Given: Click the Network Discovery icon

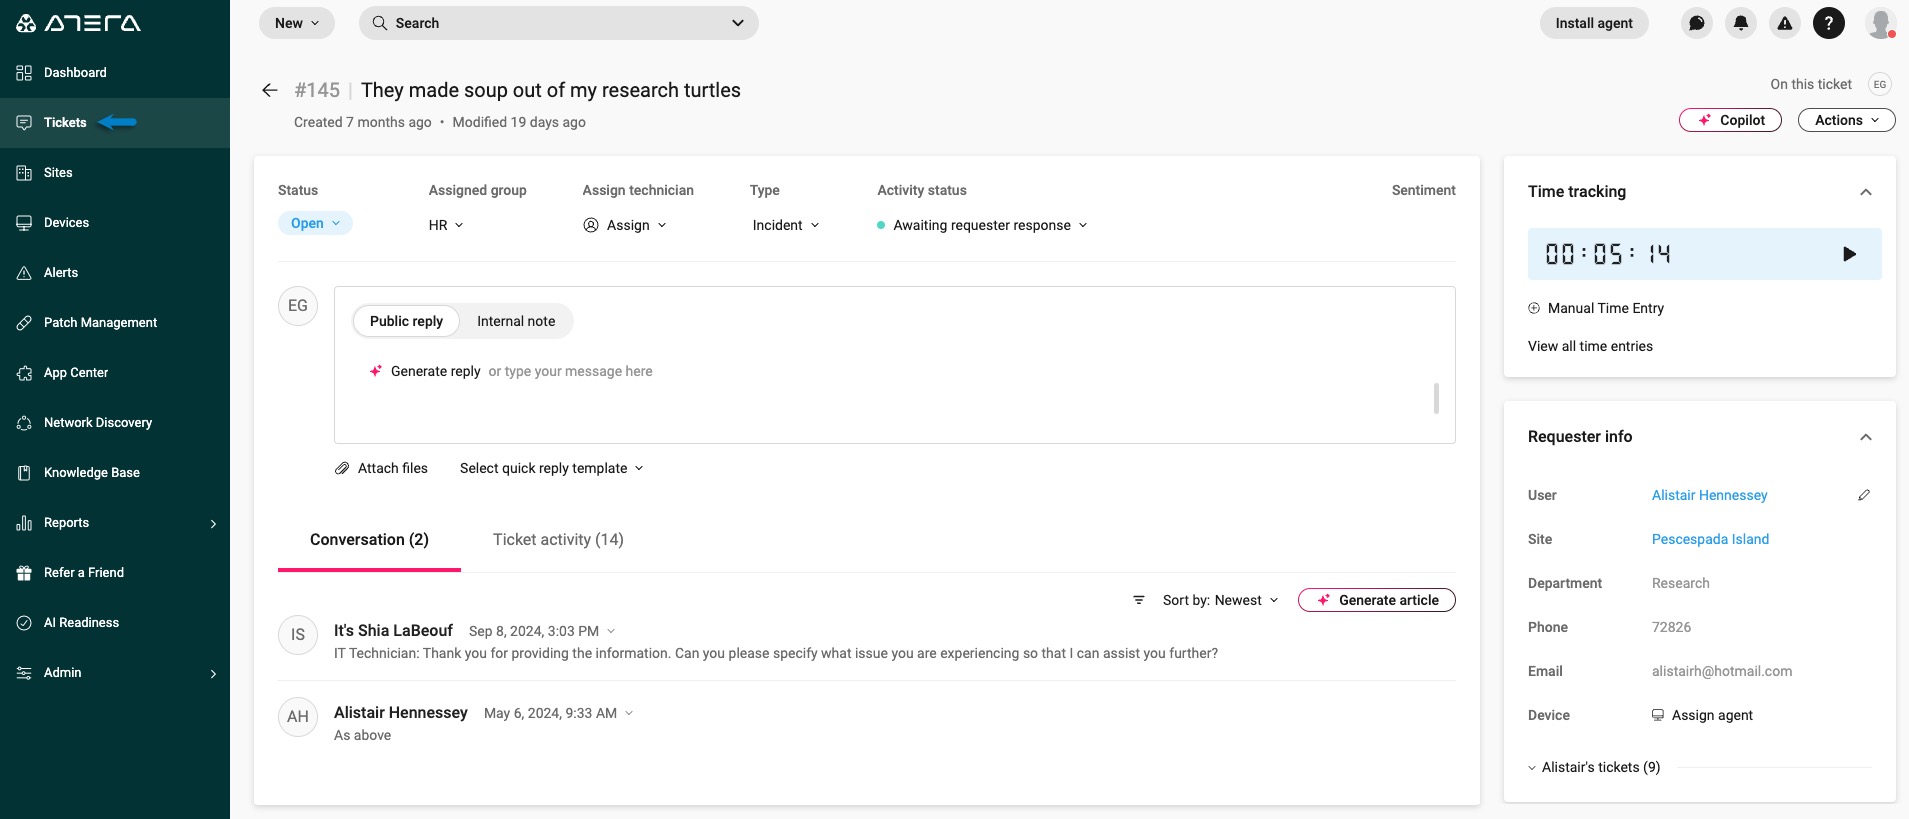Looking at the screenshot, I should click(x=24, y=423).
